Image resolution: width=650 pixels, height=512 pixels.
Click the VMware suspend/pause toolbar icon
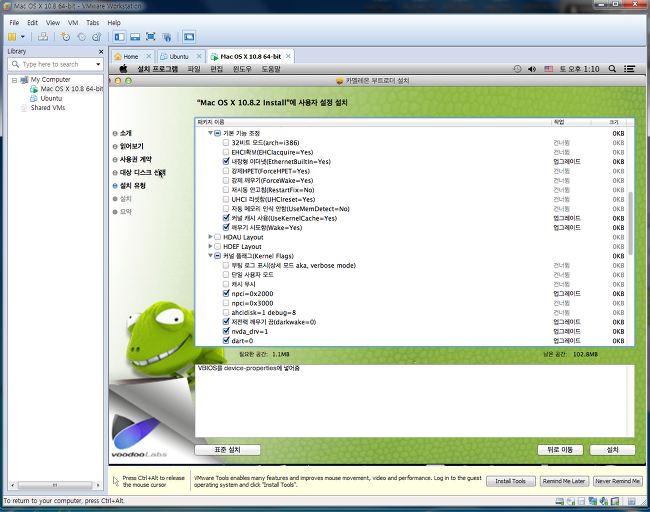click(x=12, y=37)
